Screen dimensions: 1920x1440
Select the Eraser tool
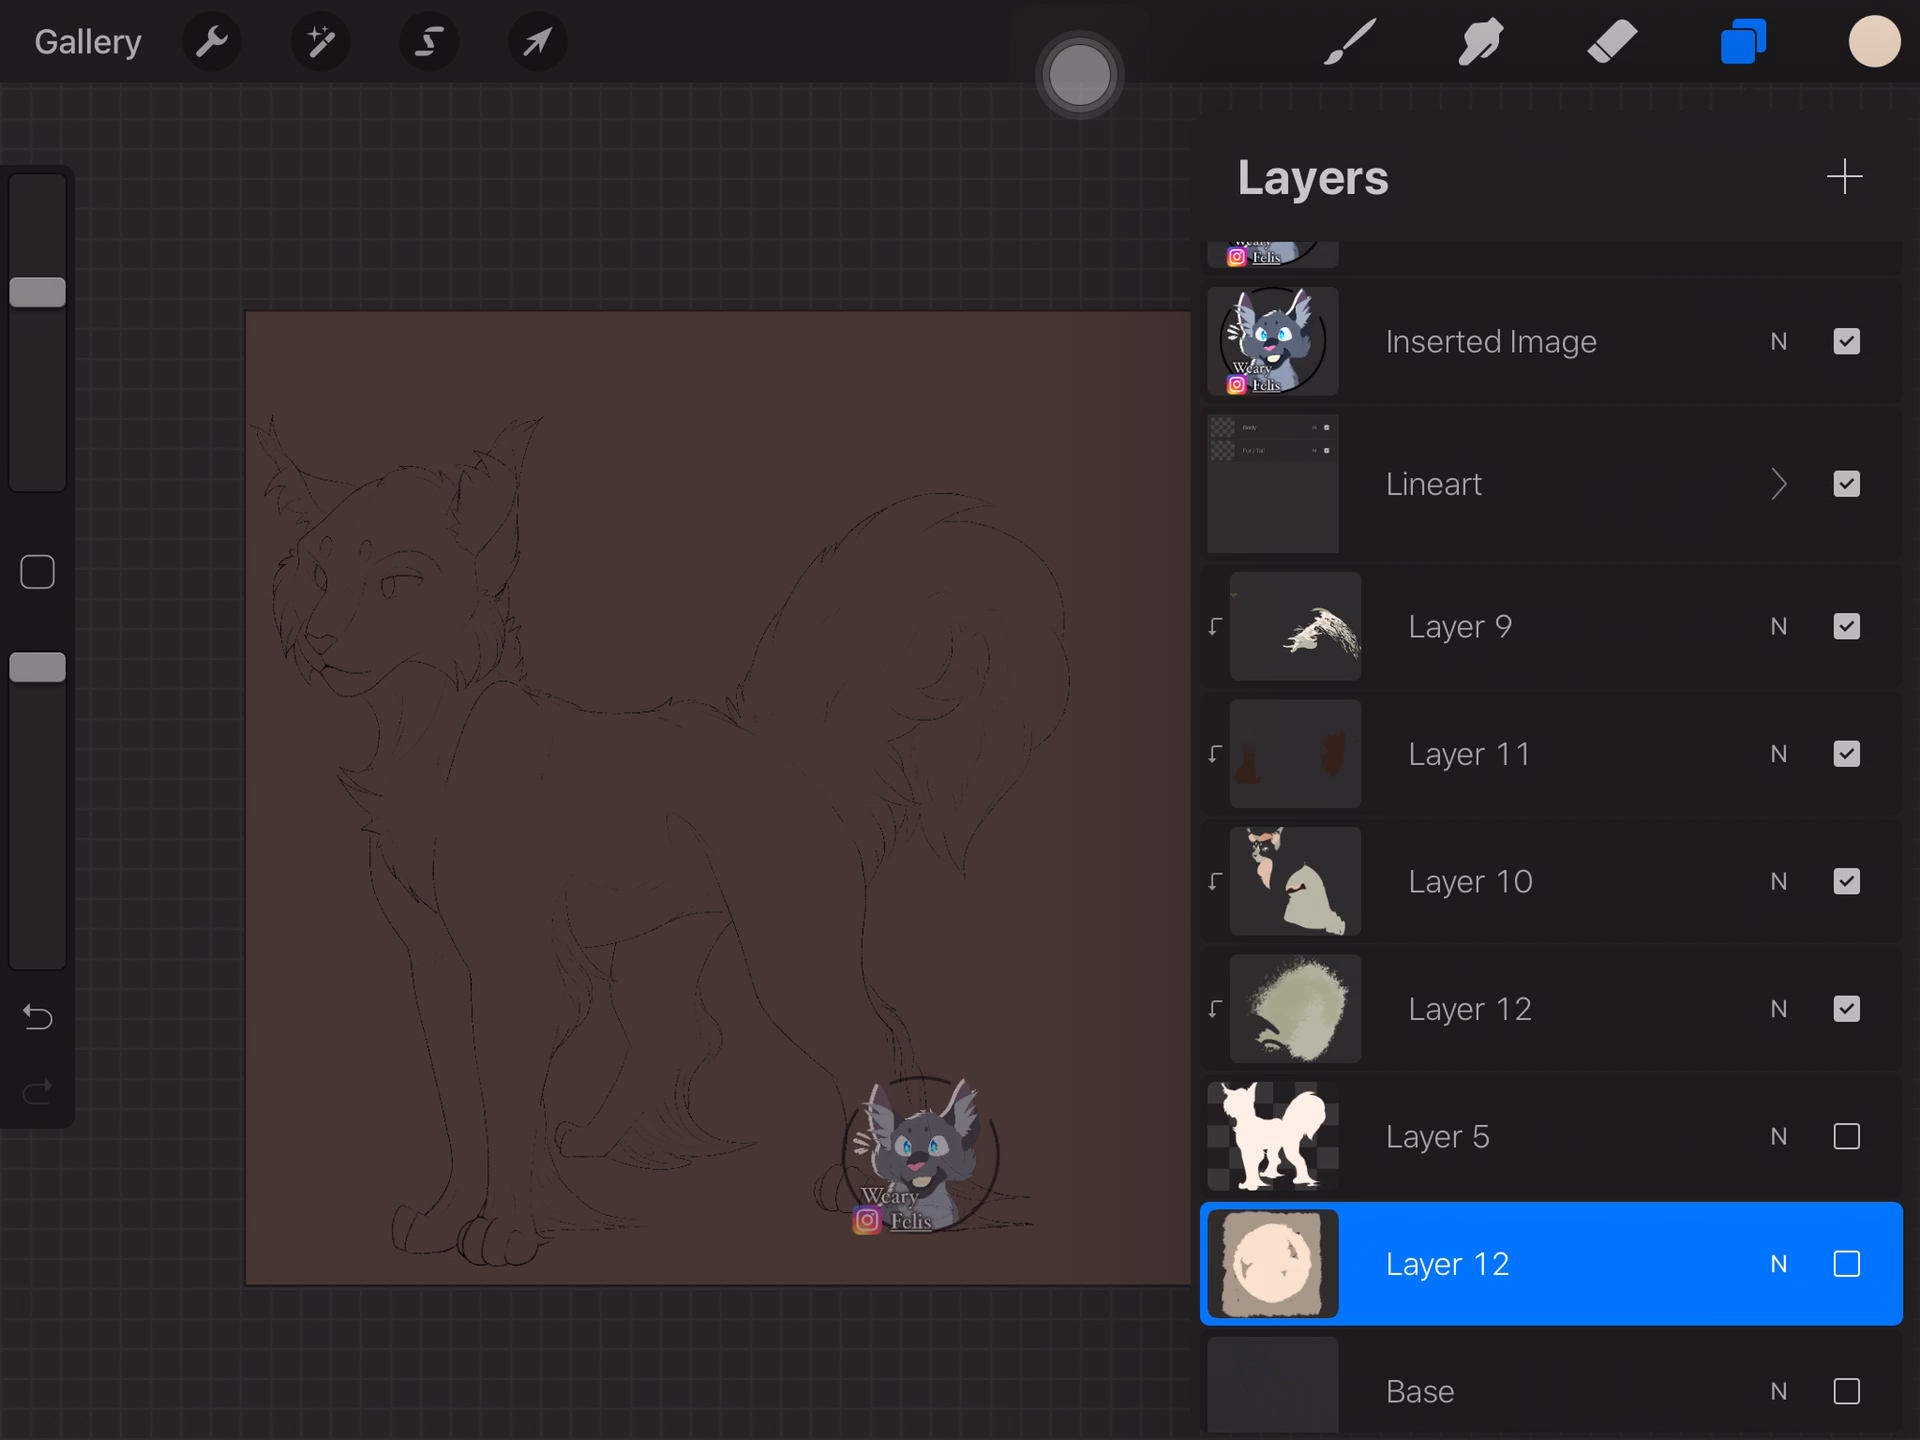[1612, 42]
